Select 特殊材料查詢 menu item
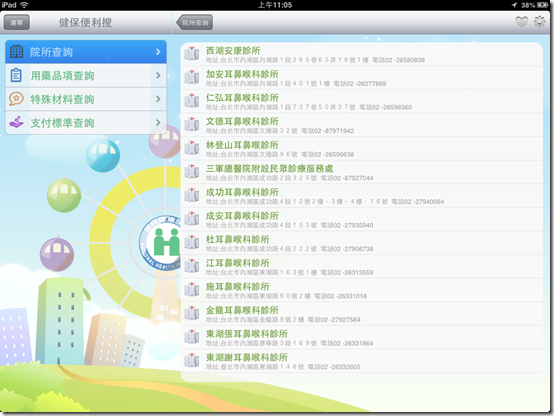 pos(86,99)
